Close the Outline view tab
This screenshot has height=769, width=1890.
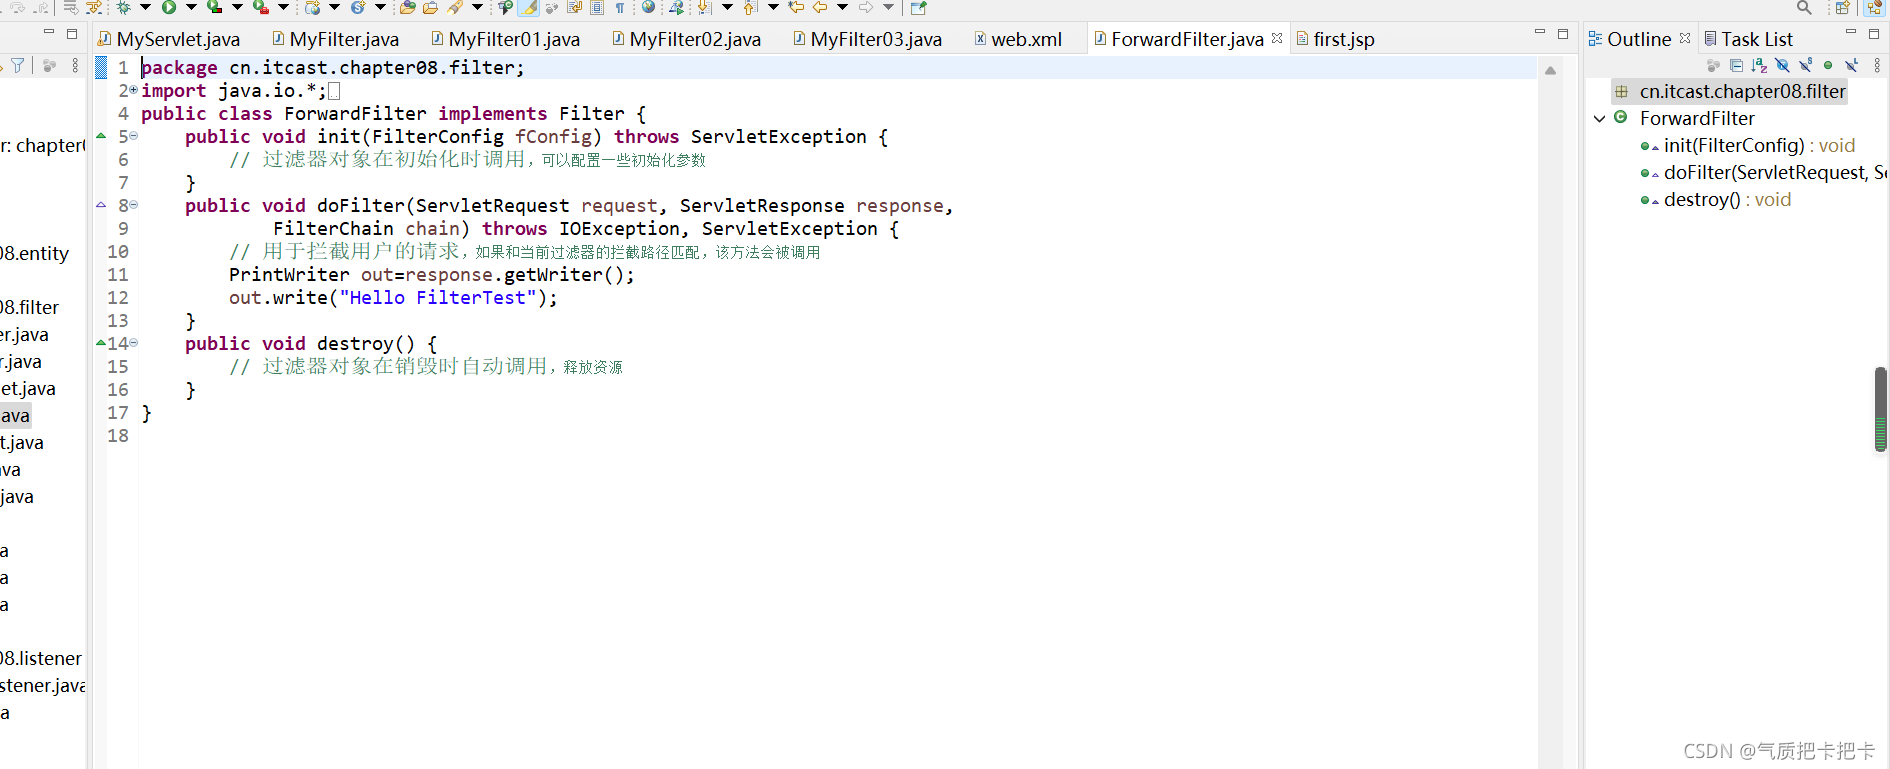[x=1685, y=38]
